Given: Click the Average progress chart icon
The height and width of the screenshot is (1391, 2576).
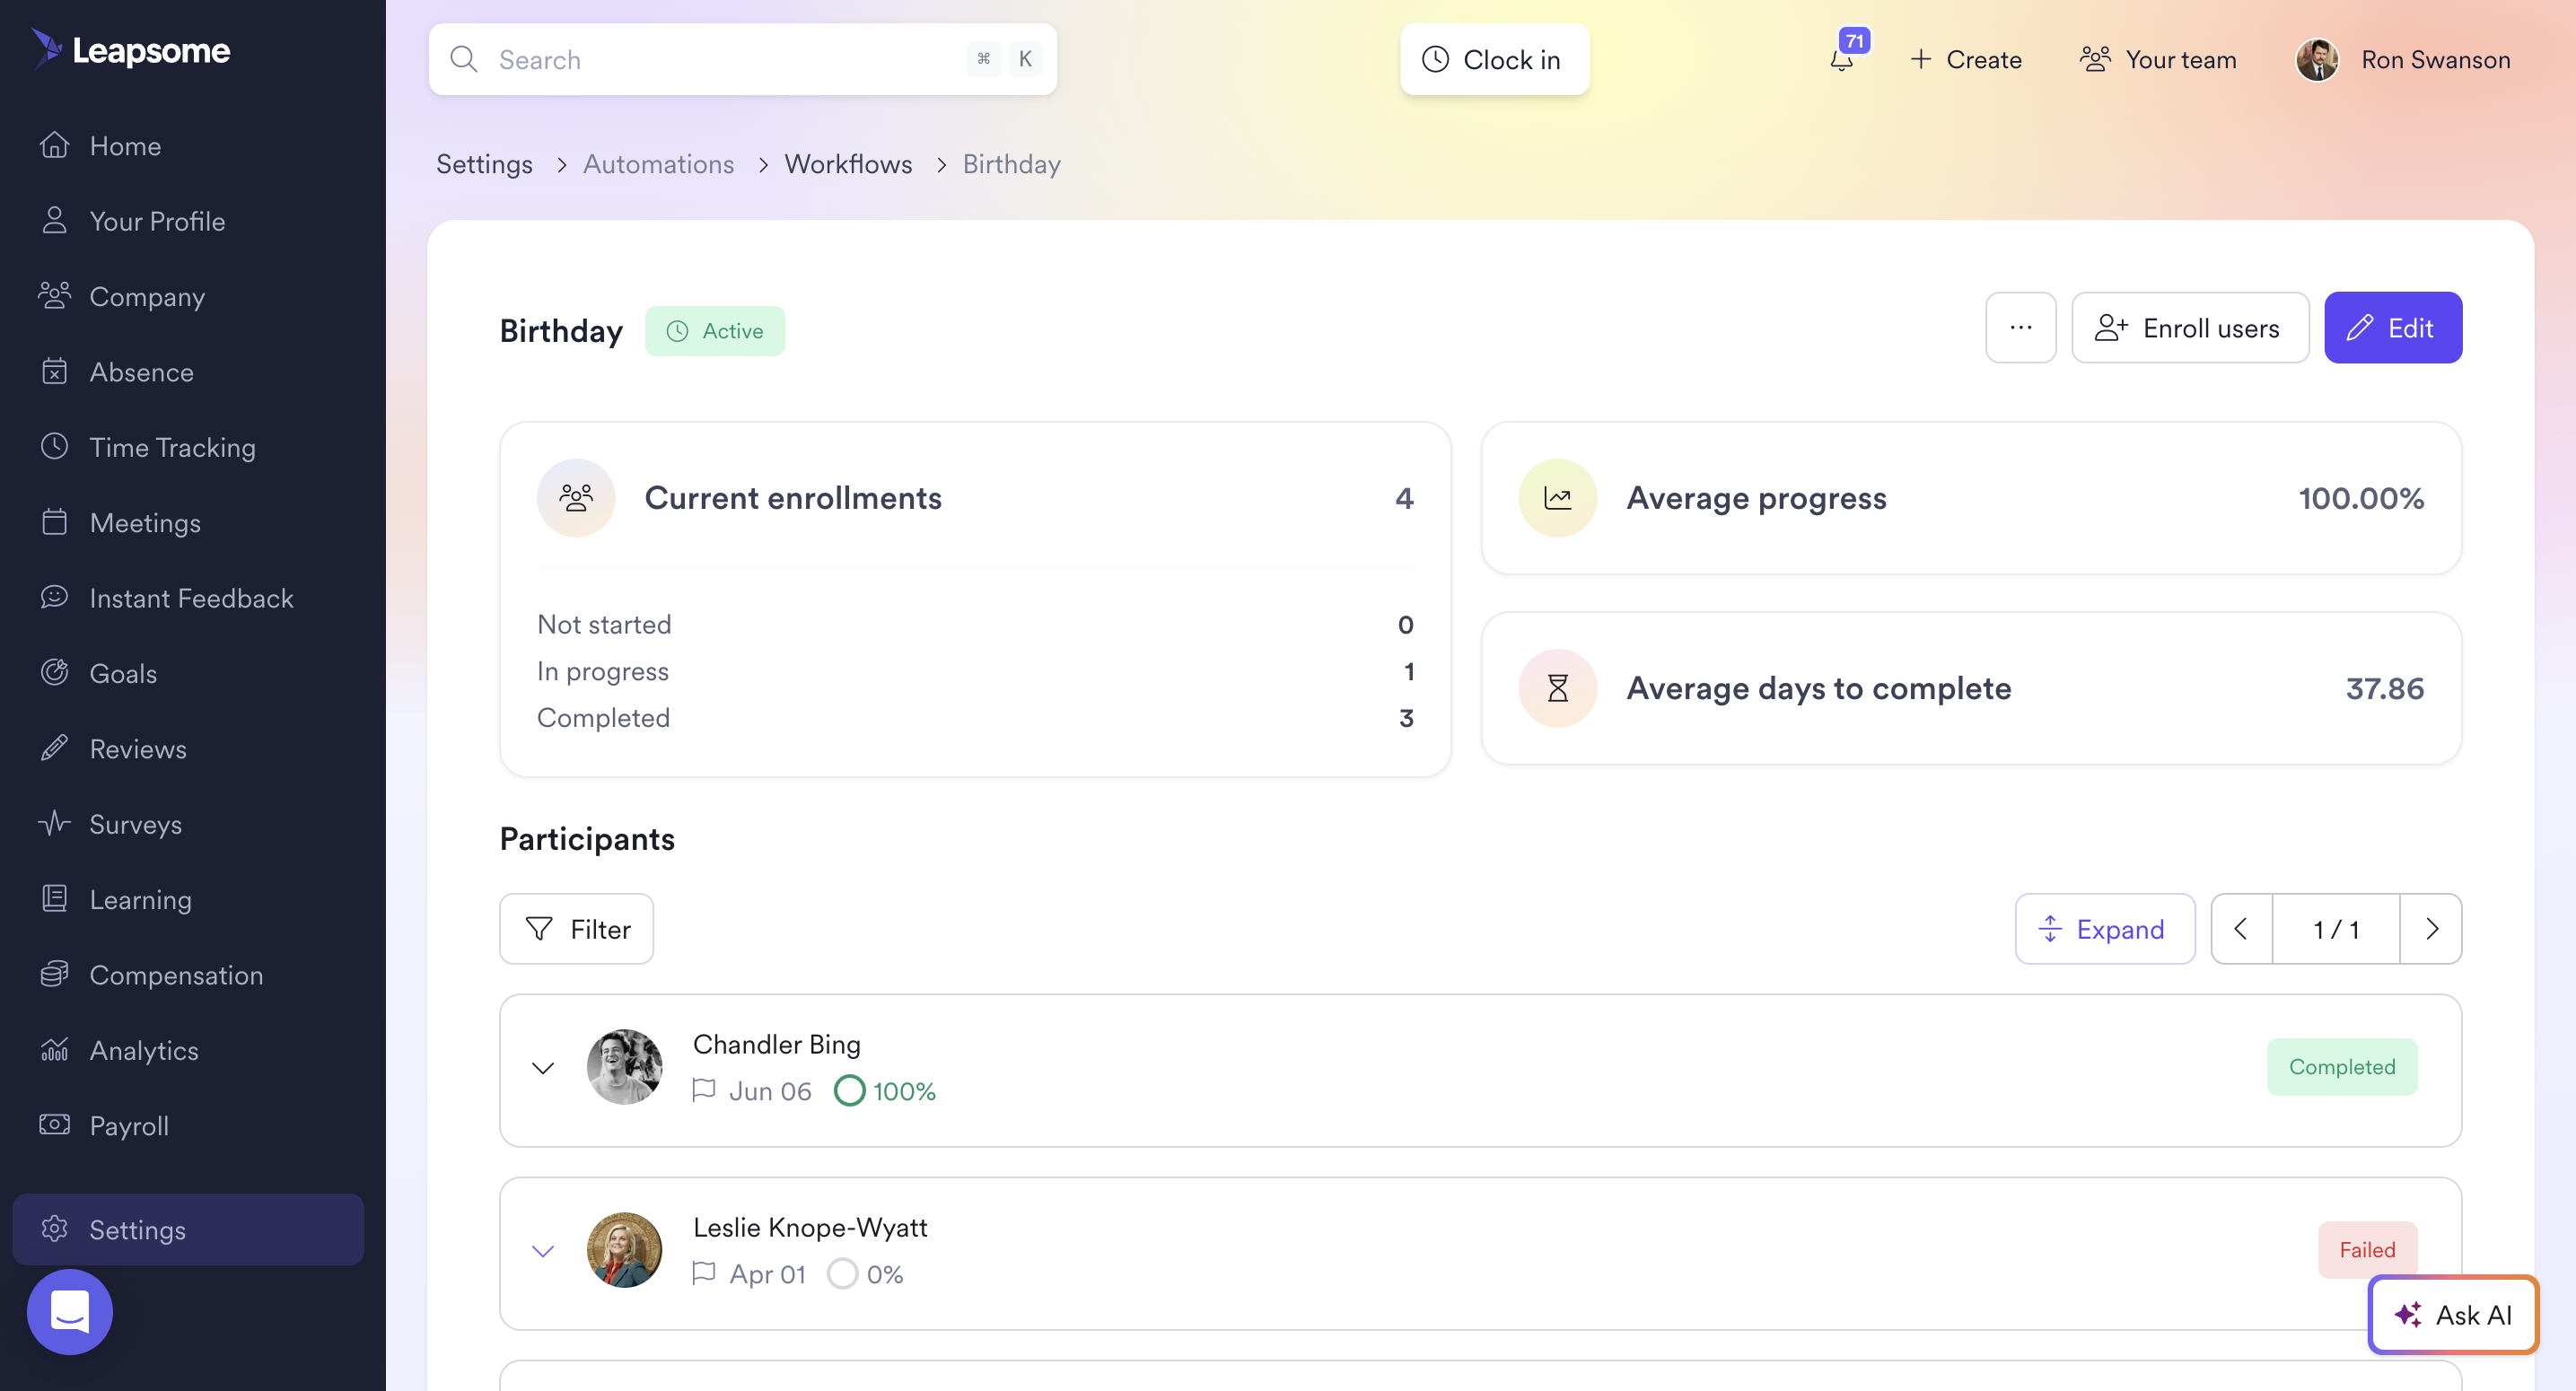Looking at the screenshot, I should (x=1557, y=498).
